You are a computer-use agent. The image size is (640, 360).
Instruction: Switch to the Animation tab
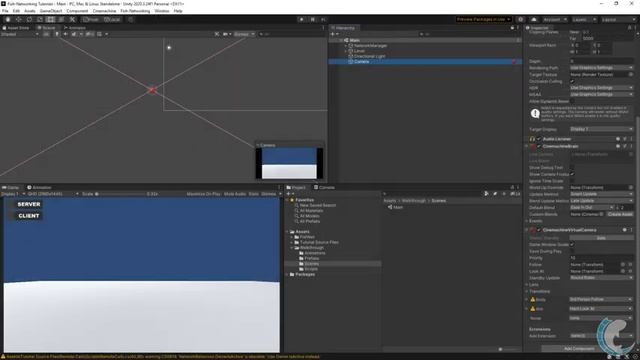point(39,187)
